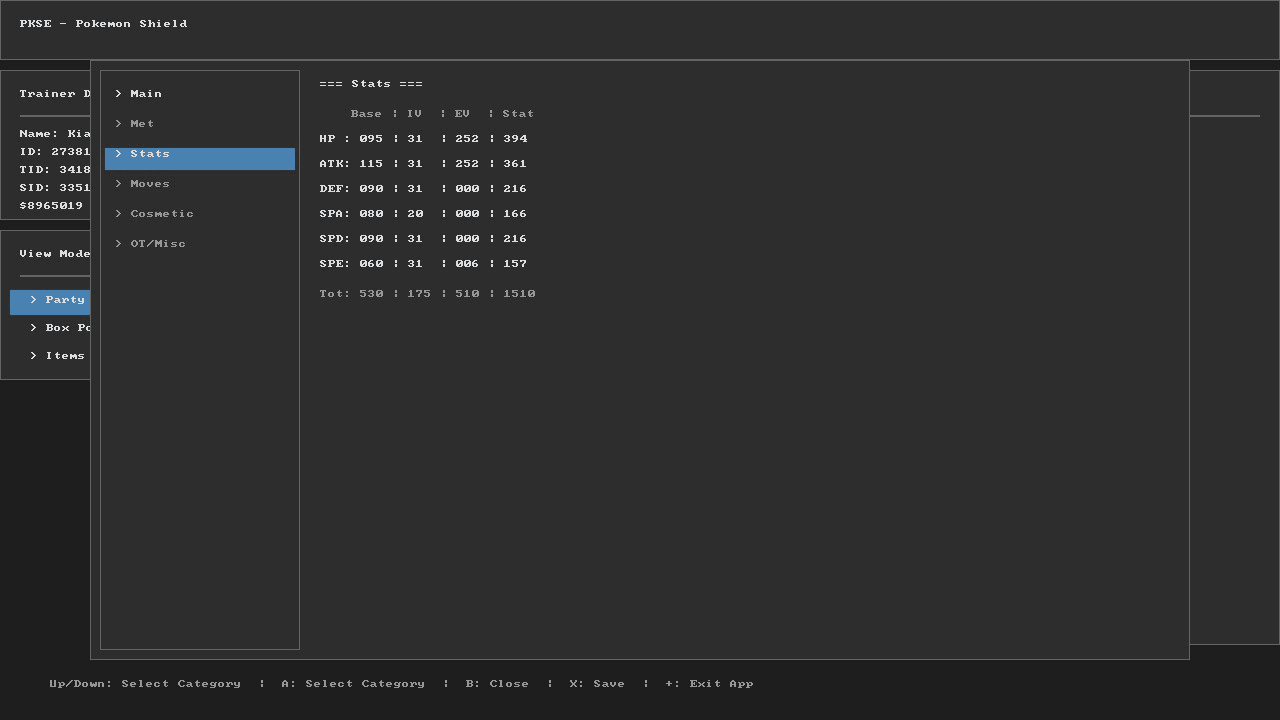The height and width of the screenshot is (720, 1280).
Task: Click the "A: Select Category" hint
Action: (353, 684)
